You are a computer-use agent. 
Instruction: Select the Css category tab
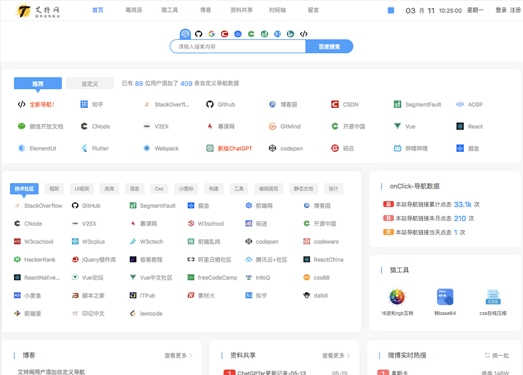[x=159, y=189]
